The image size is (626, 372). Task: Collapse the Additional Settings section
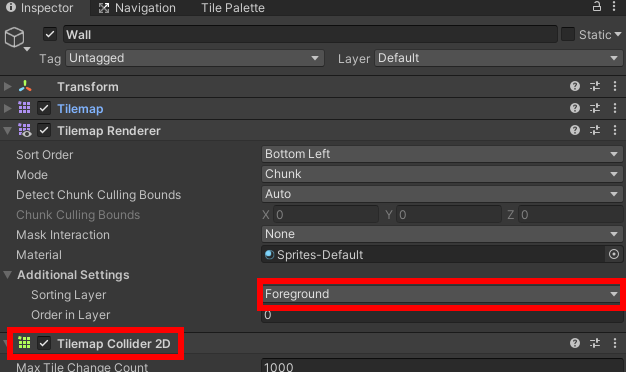(7, 275)
